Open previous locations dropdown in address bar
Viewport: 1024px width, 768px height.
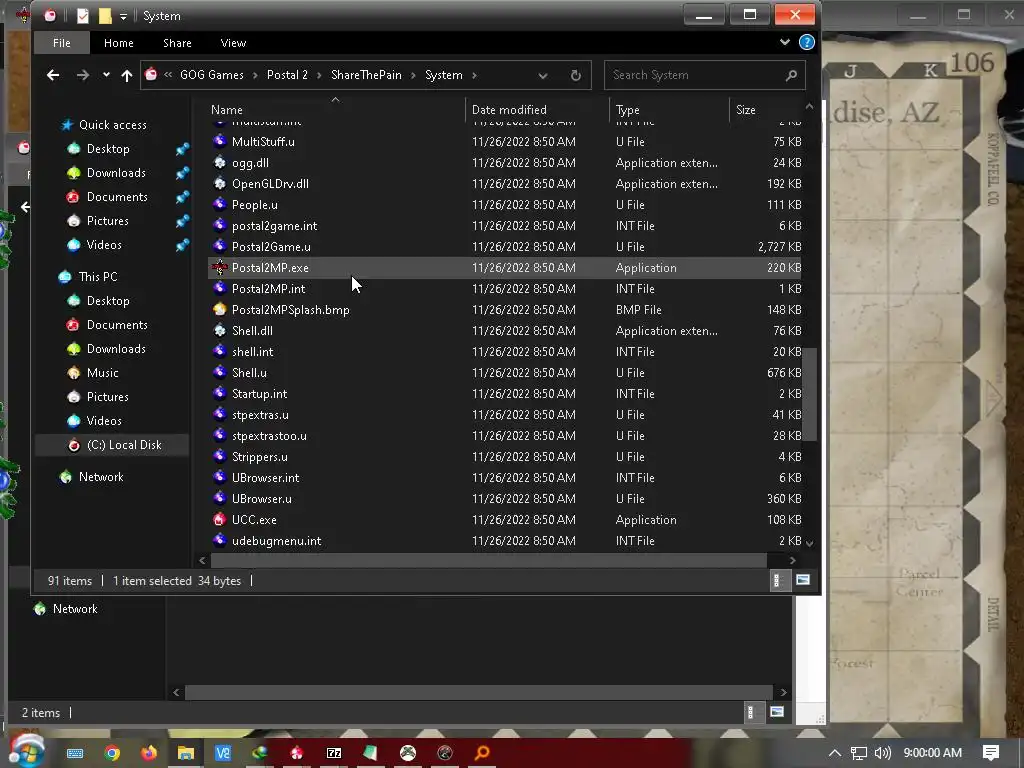tap(543, 76)
